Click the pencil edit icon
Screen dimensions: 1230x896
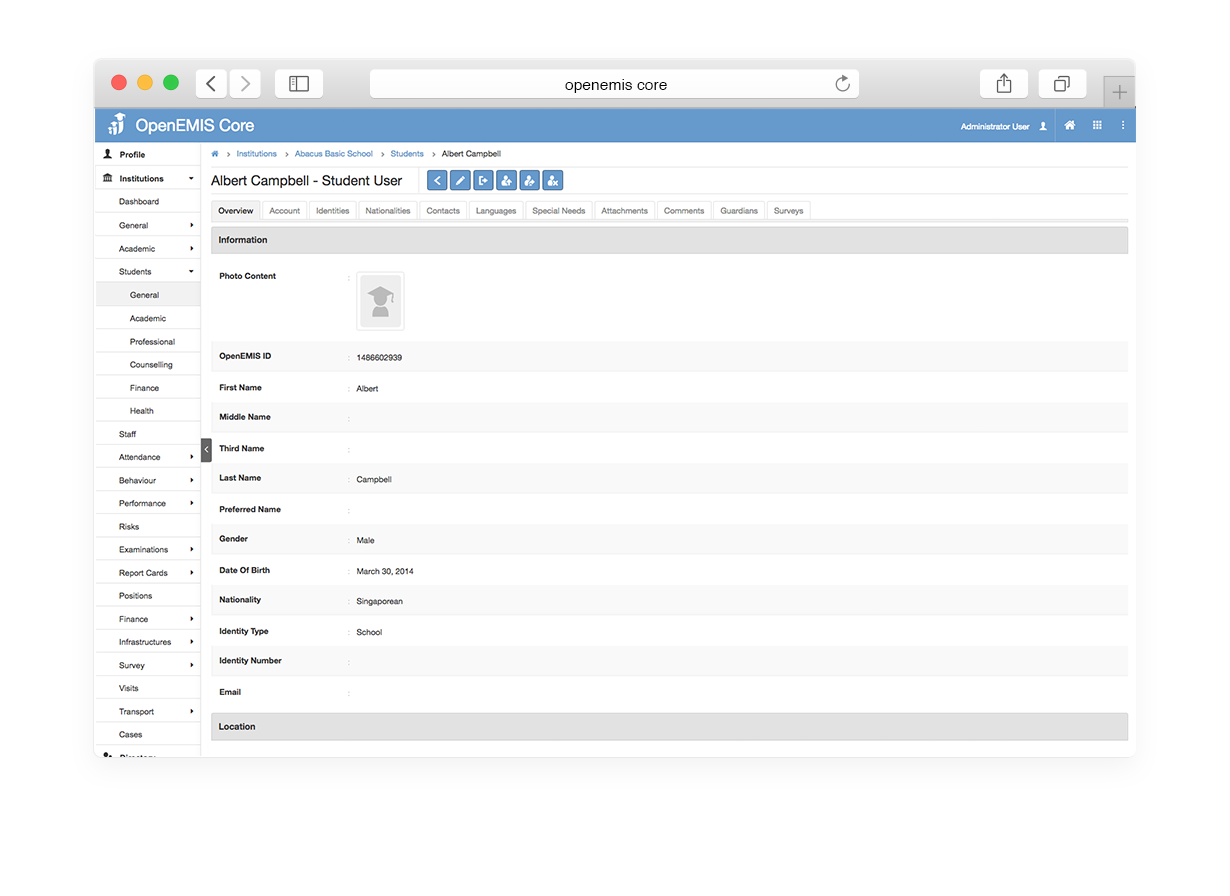pyautogui.click(x=460, y=180)
